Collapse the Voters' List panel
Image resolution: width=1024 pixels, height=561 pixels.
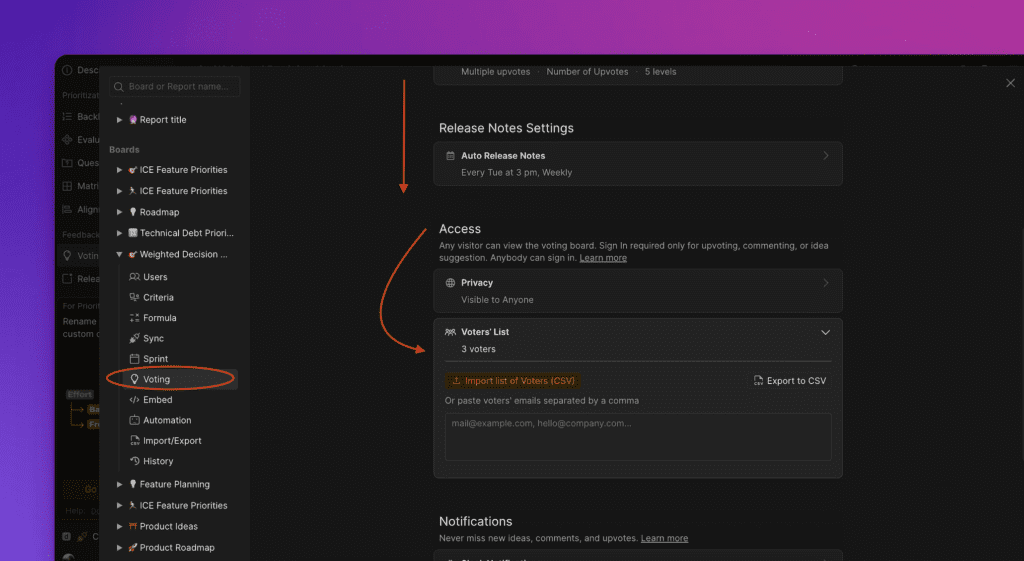(825, 332)
